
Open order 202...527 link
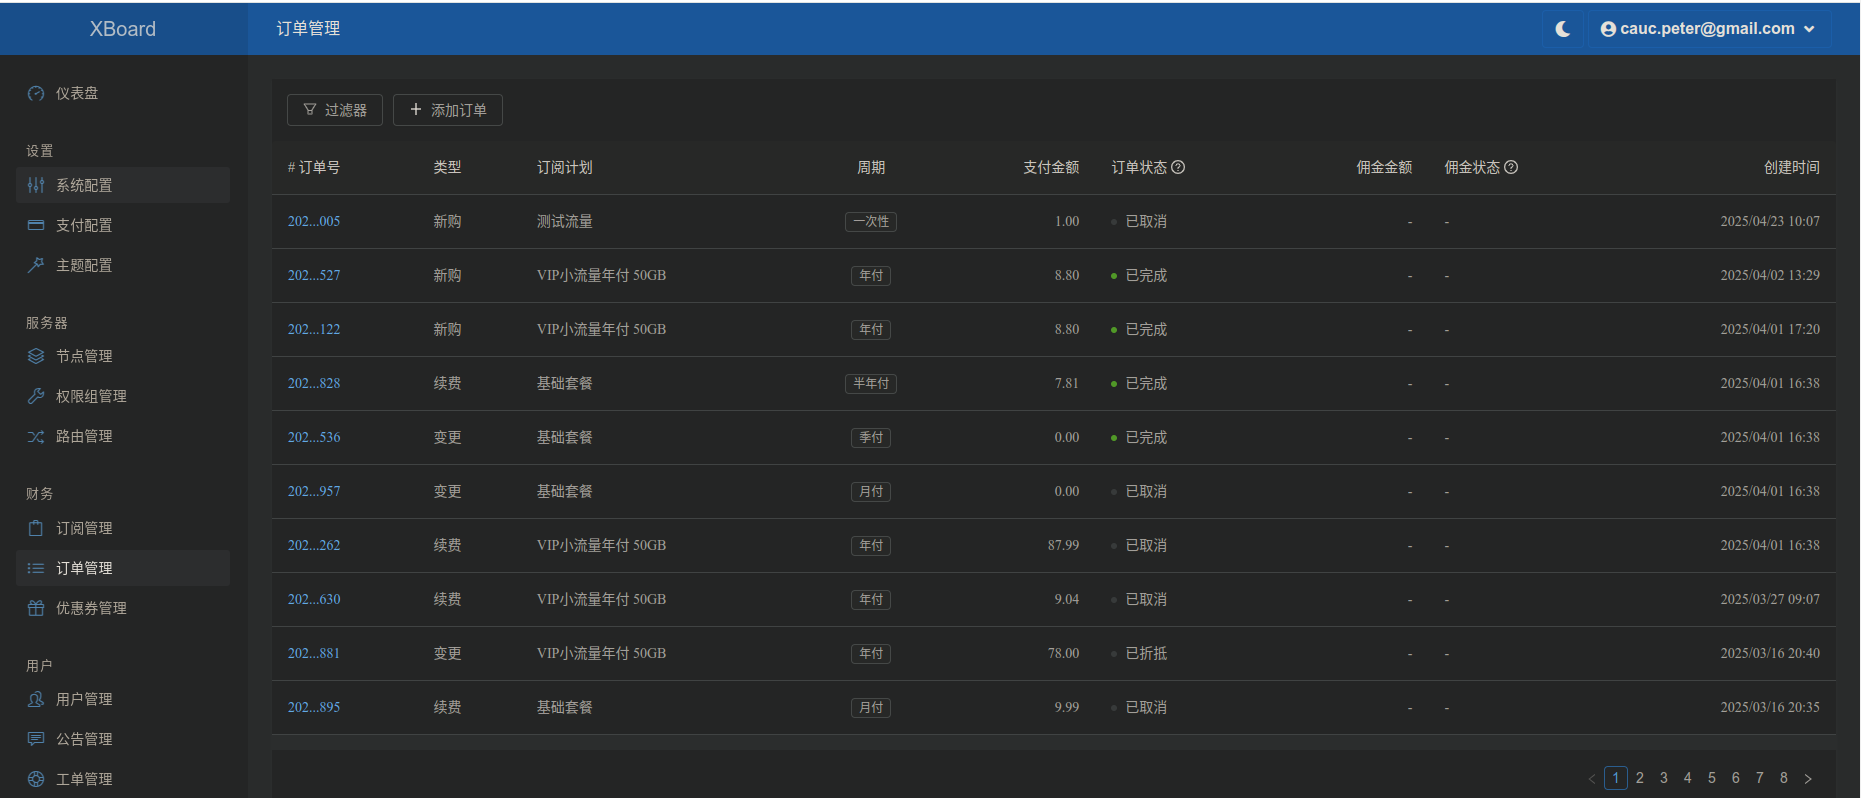[314, 275]
